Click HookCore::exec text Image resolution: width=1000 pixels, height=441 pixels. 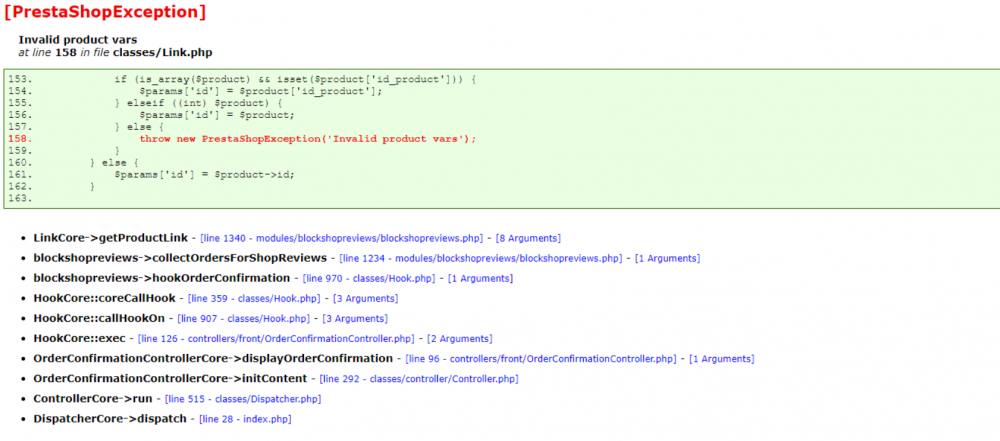(x=80, y=339)
